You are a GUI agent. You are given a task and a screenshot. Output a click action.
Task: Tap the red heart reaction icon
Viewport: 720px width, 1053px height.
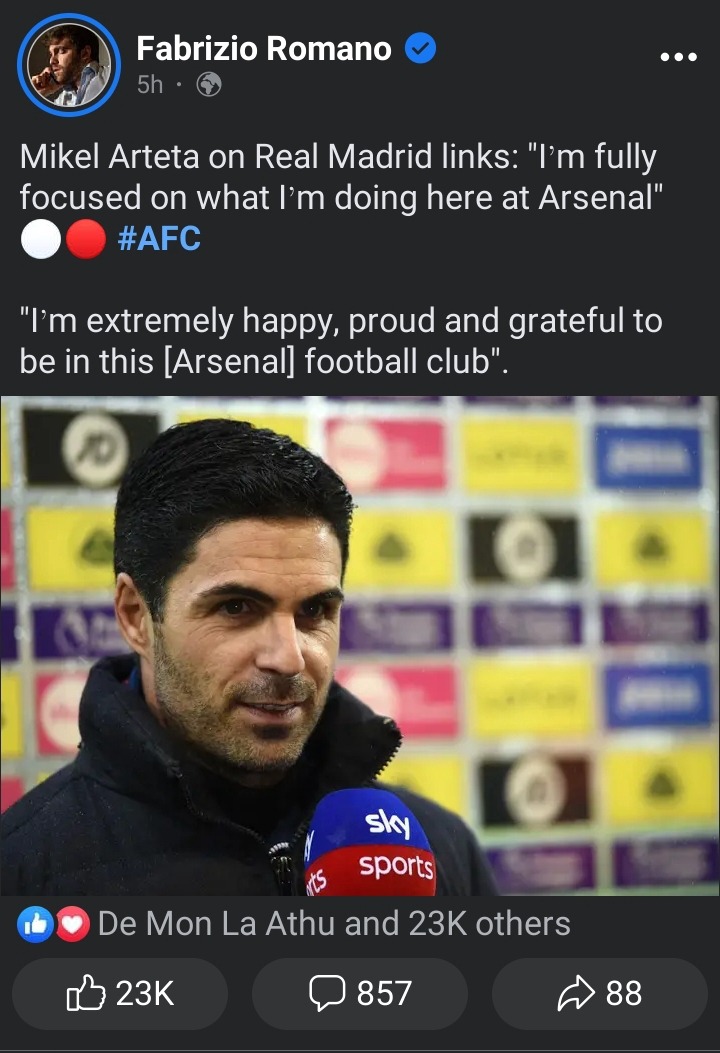72,924
